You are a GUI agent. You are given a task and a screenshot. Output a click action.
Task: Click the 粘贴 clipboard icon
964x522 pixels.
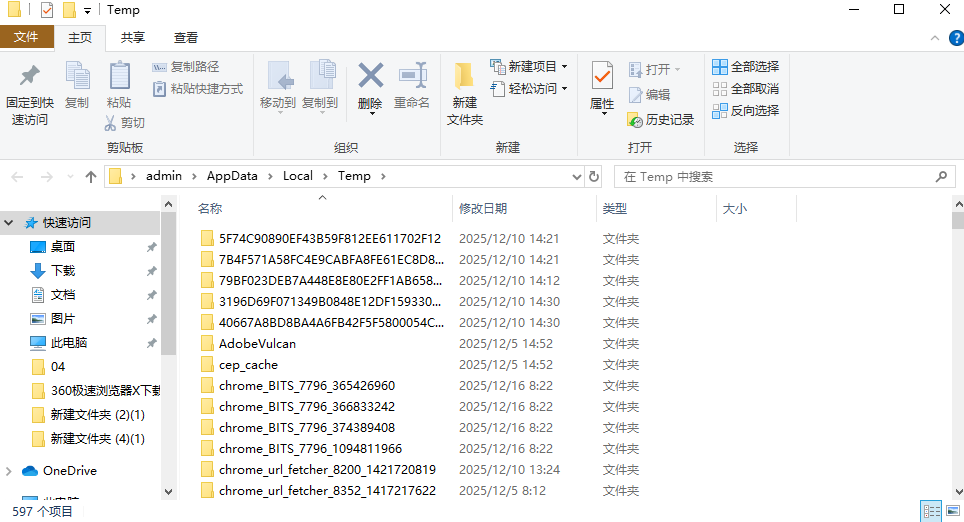[x=119, y=76]
